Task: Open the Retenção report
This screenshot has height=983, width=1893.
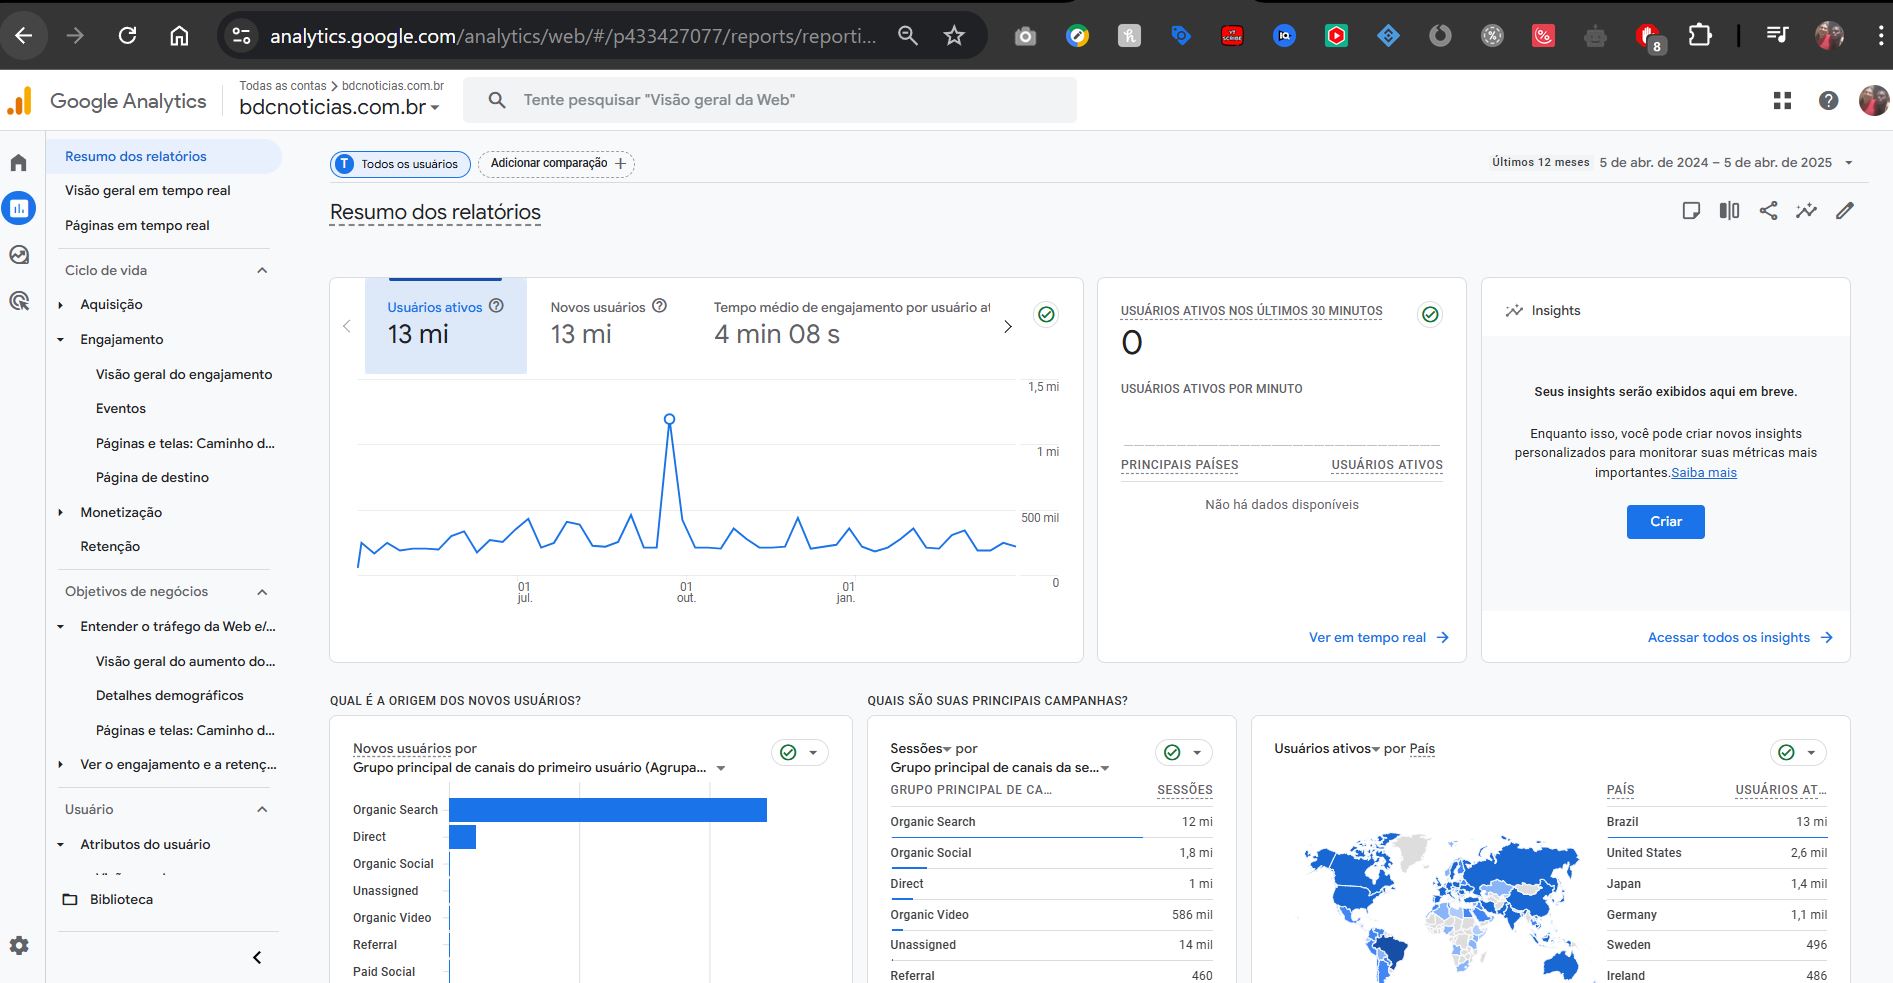Action: click(110, 546)
